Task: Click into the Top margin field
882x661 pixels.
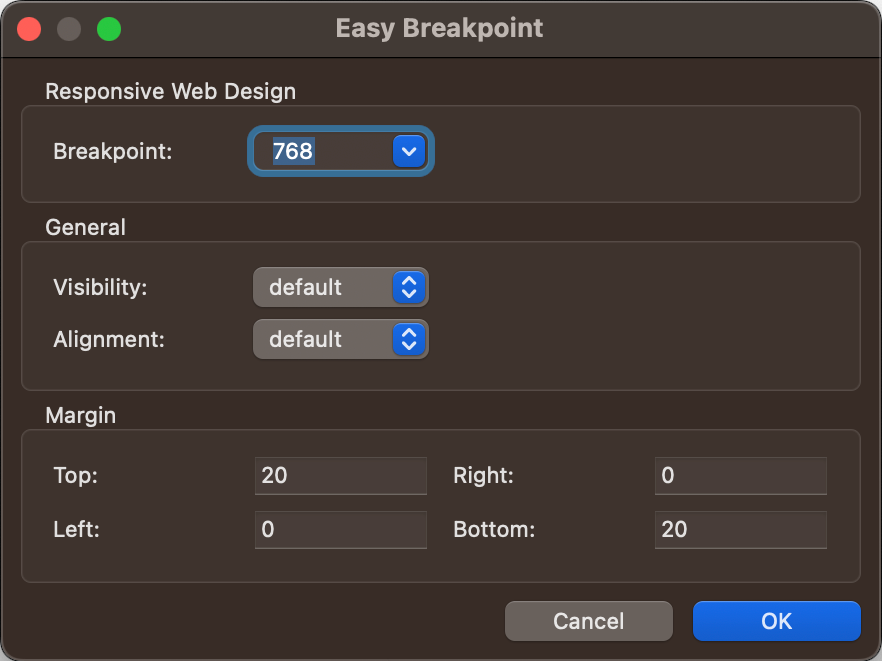Action: [x=341, y=476]
